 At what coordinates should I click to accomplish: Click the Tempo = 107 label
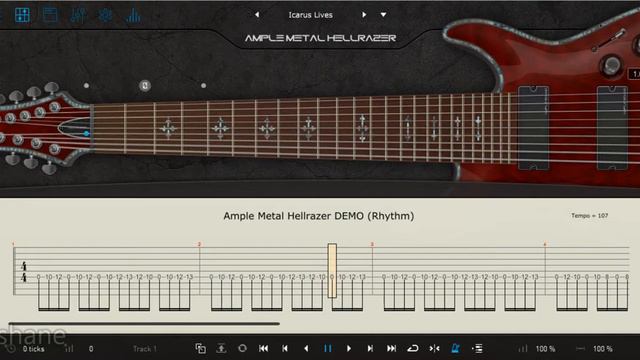point(589,216)
